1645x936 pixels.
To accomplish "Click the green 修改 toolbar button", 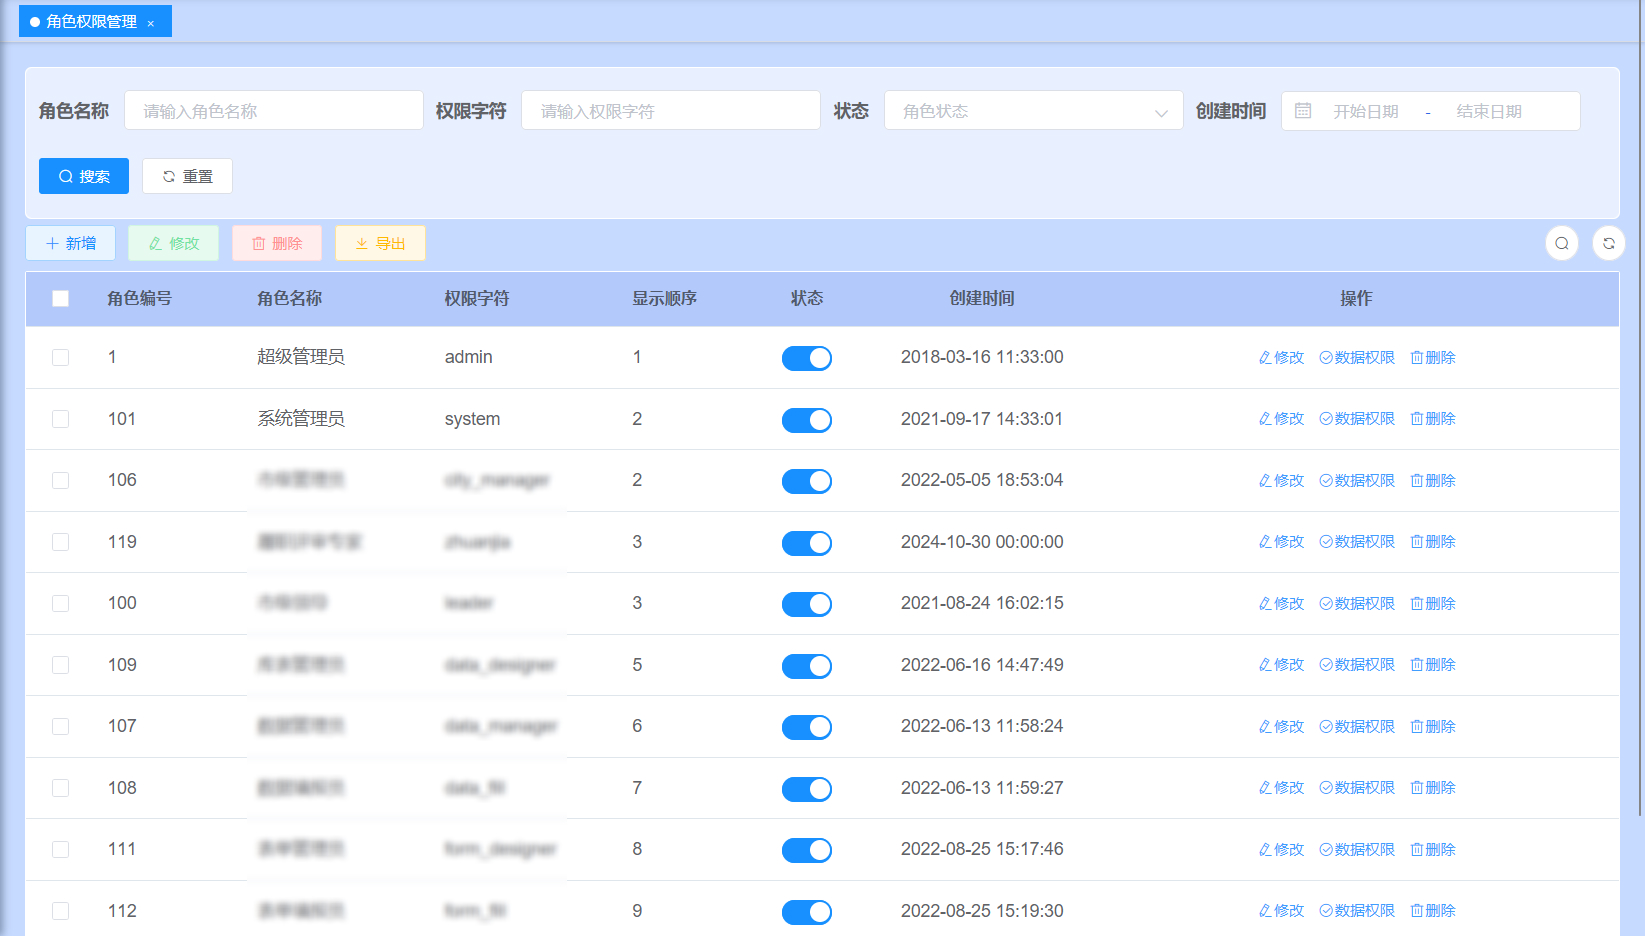I will pos(174,243).
